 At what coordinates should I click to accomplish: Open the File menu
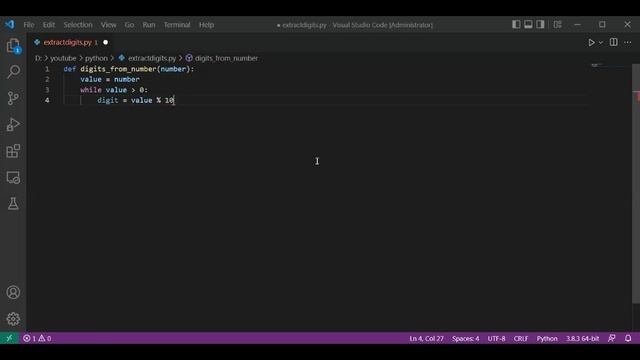click(x=29, y=25)
